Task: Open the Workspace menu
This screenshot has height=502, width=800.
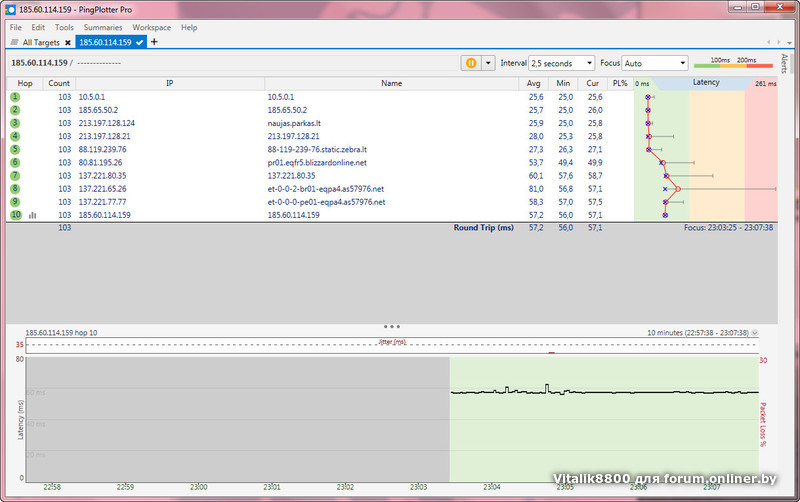Action: click(x=151, y=28)
